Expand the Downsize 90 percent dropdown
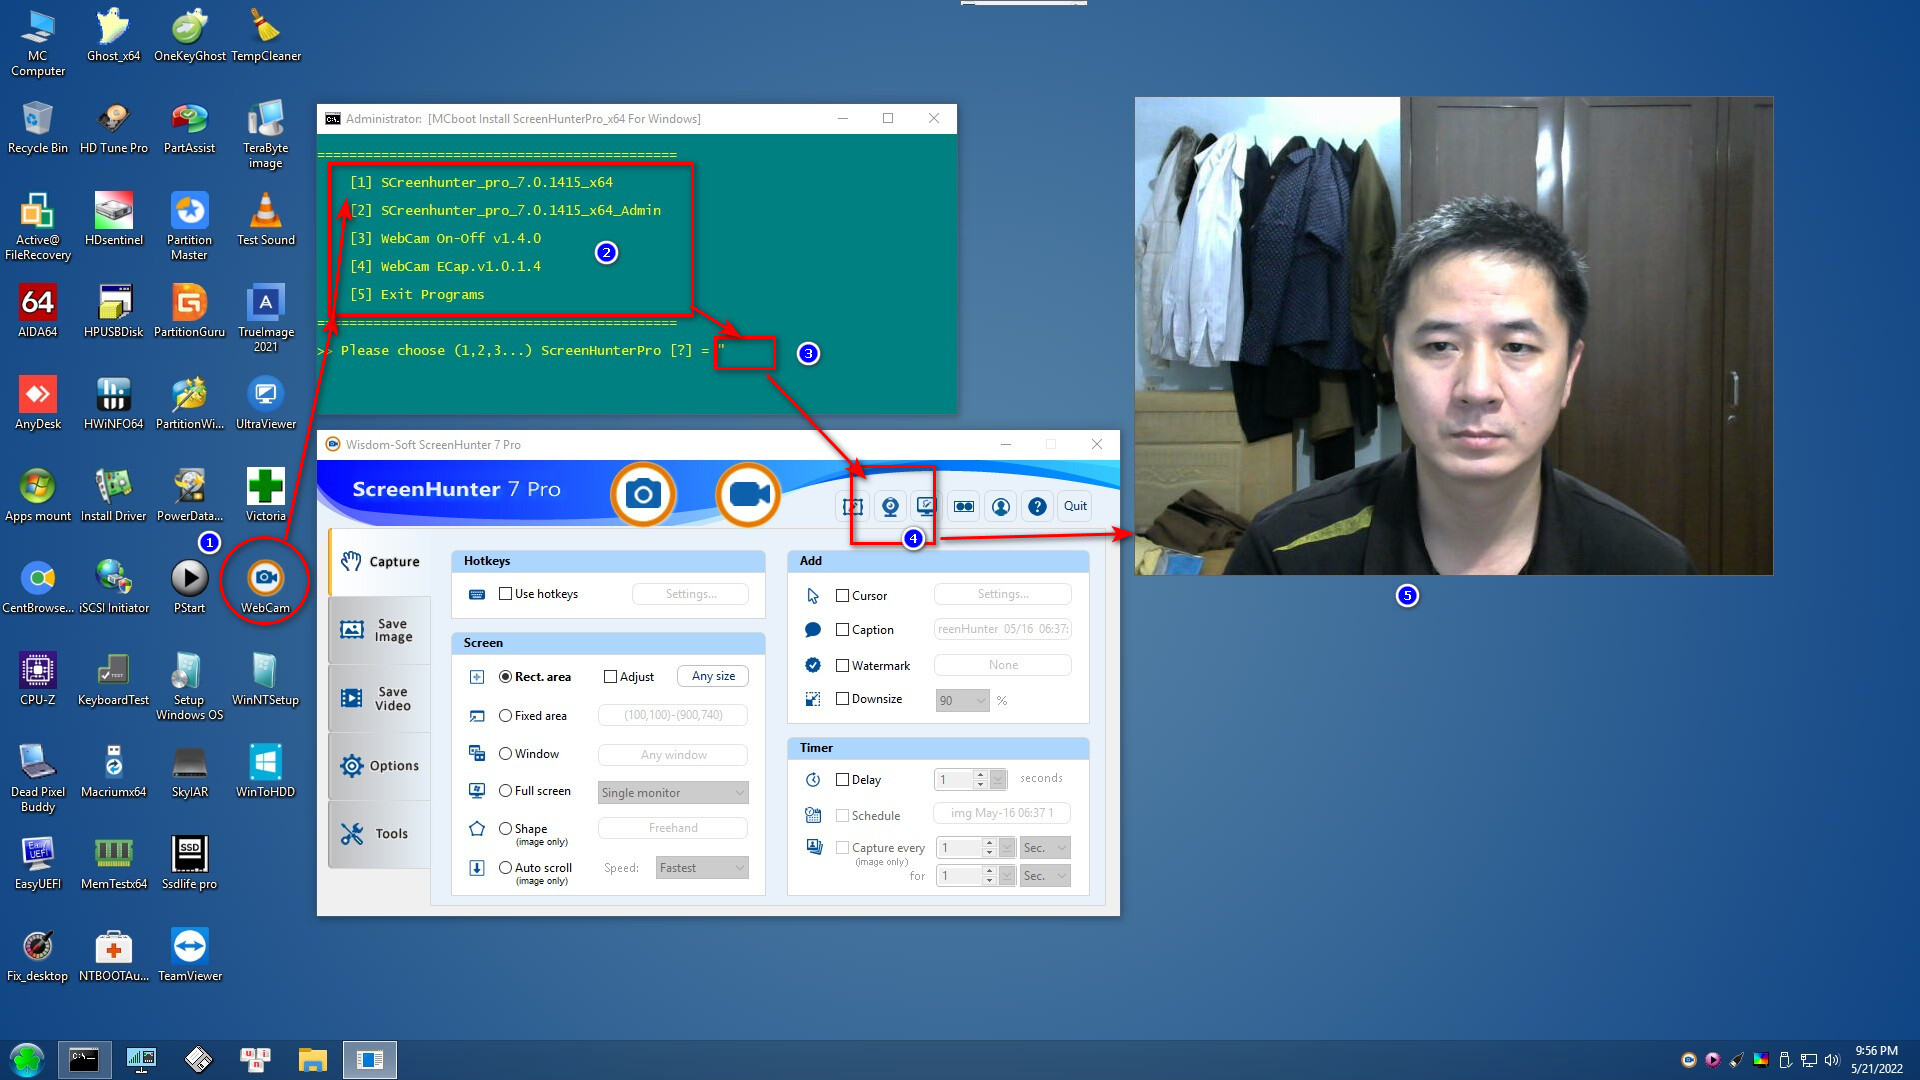Viewport: 1920px width, 1080px height. pyautogui.click(x=962, y=701)
